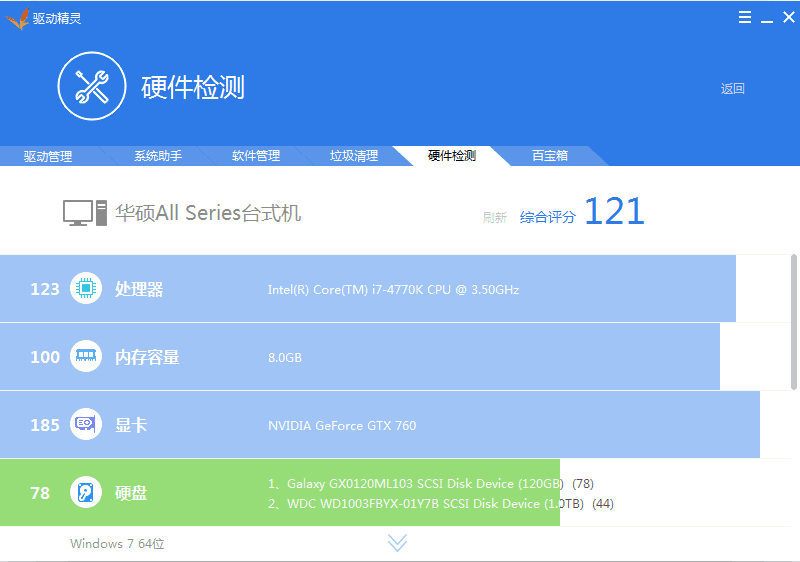Viewport: 800px width, 562px height.
Task: Switch to the 系统助手 tab
Action: tap(158, 156)
